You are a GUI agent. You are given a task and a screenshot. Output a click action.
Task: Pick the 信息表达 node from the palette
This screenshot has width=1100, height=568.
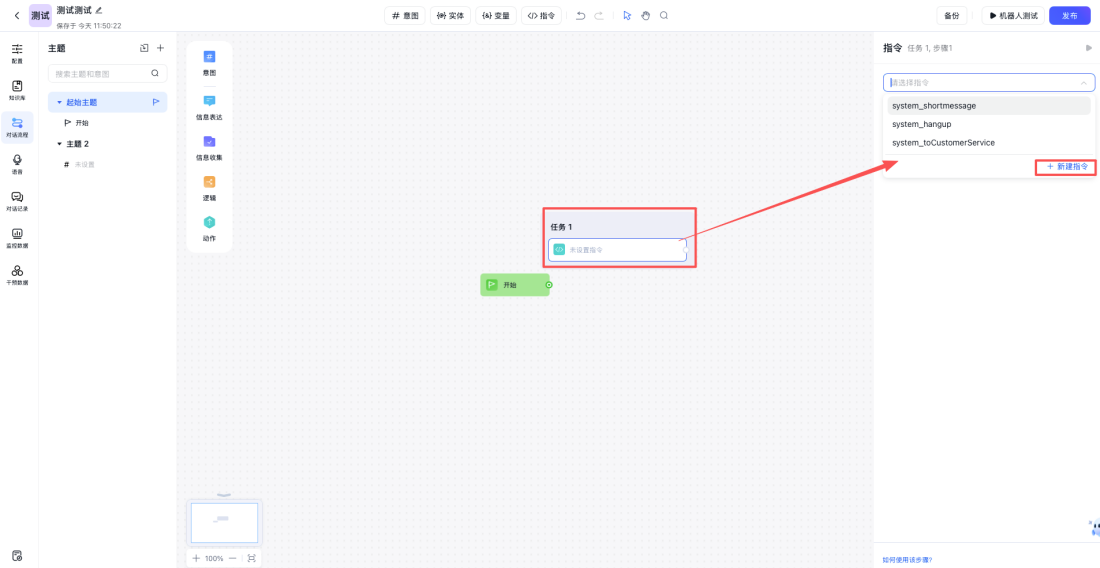click(209, 107)
